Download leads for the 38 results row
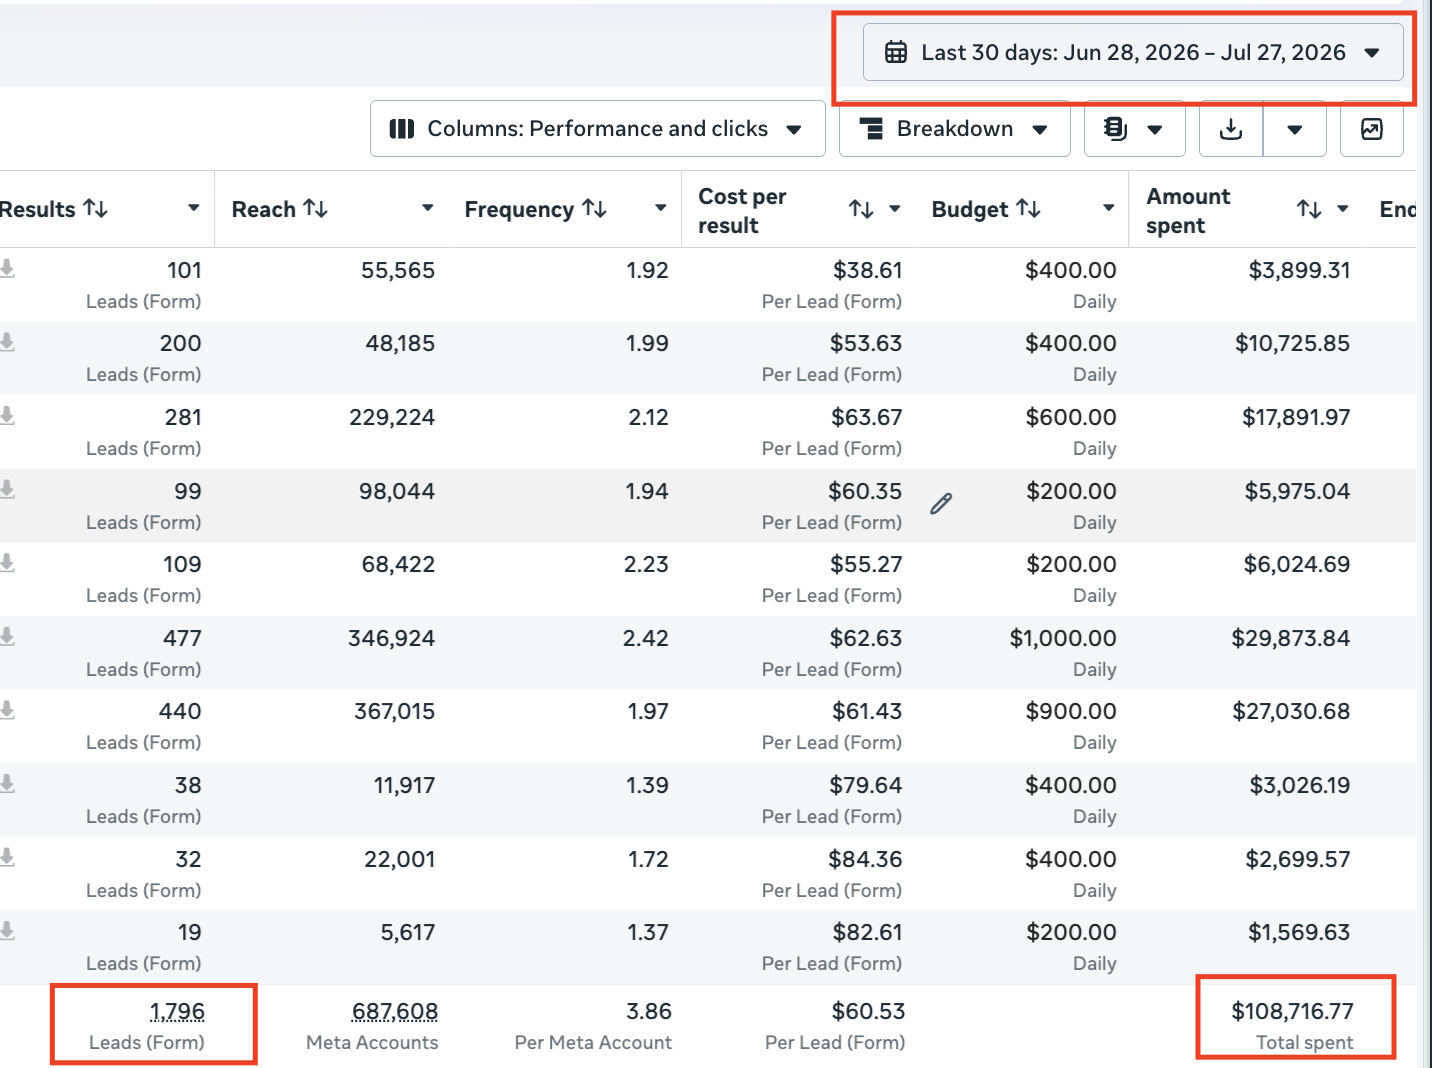The image size is (1432, 1068). pyautogui.click(x=7, y=784)
